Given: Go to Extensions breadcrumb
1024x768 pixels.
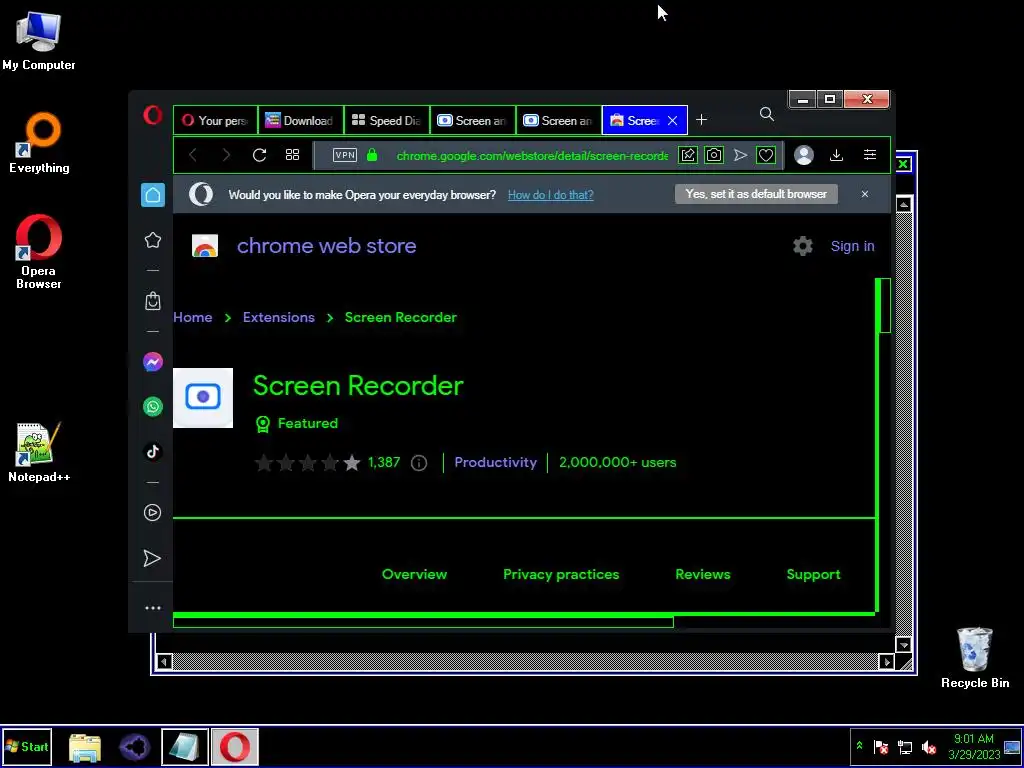Looking at the screenshot, I should [279, 317].
